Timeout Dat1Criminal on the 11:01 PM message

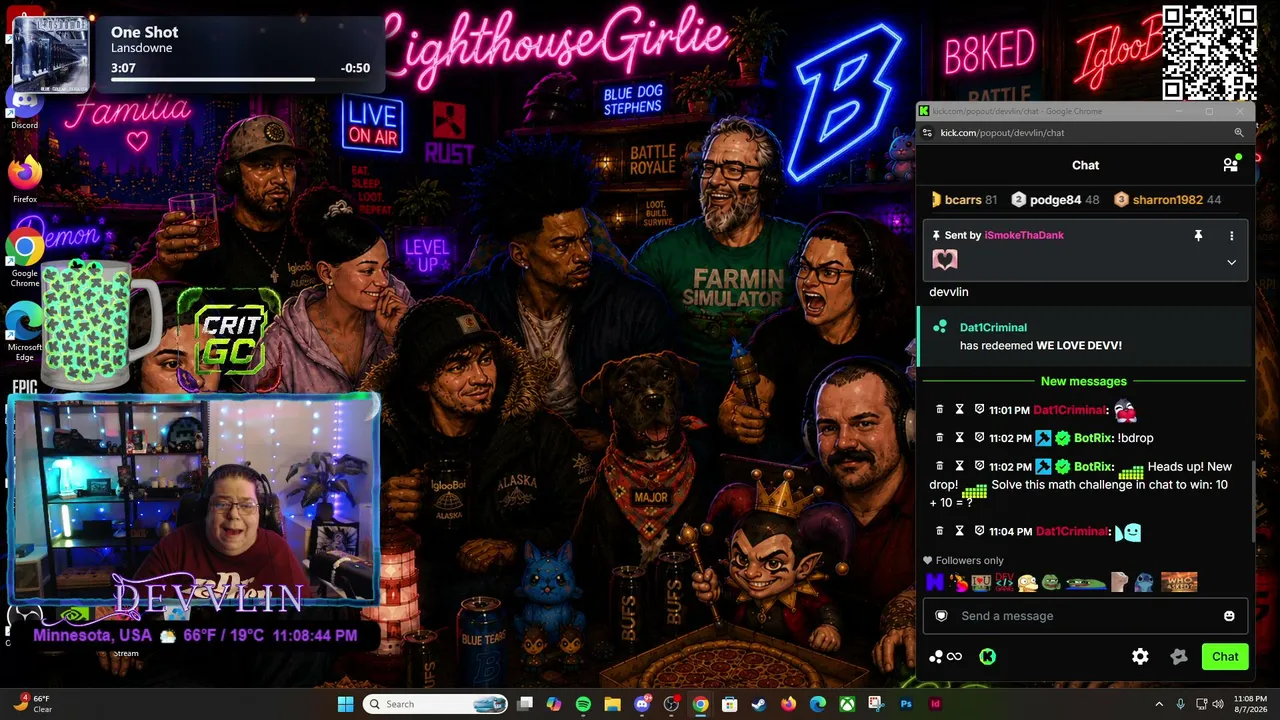[x=959, y=410]
